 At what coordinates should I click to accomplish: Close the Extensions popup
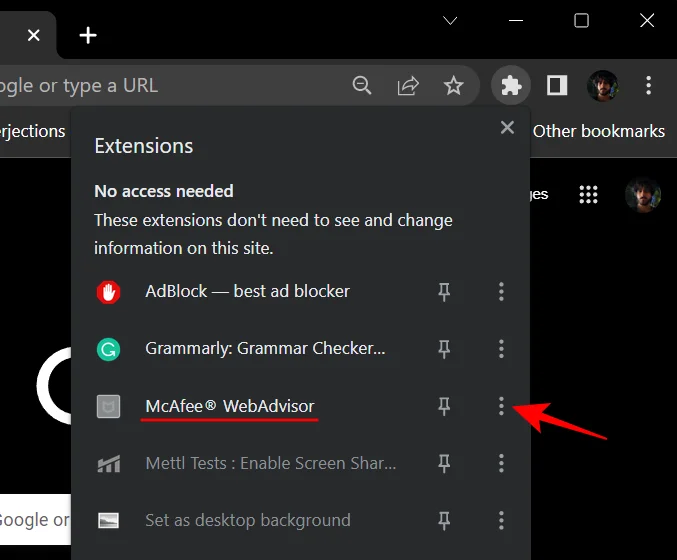[507, 127]
